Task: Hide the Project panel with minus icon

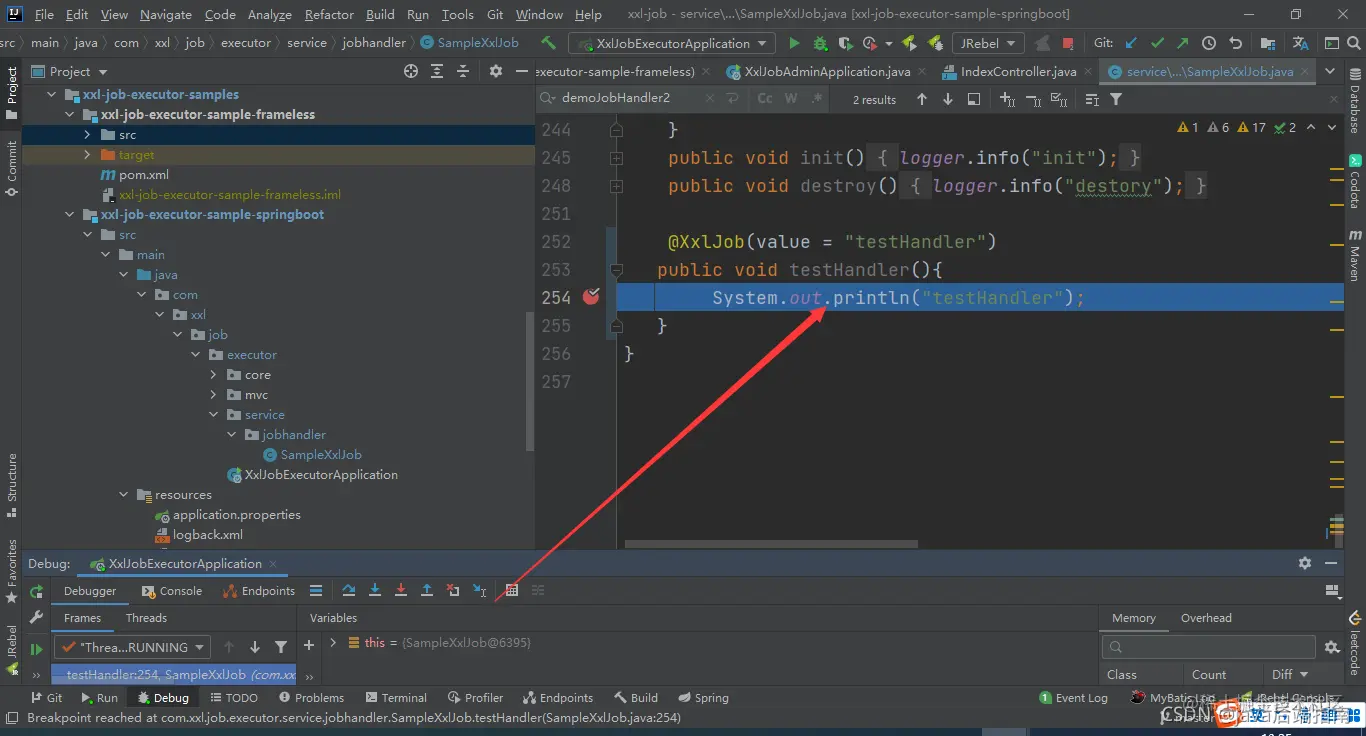Action: (x=521, y=71)
